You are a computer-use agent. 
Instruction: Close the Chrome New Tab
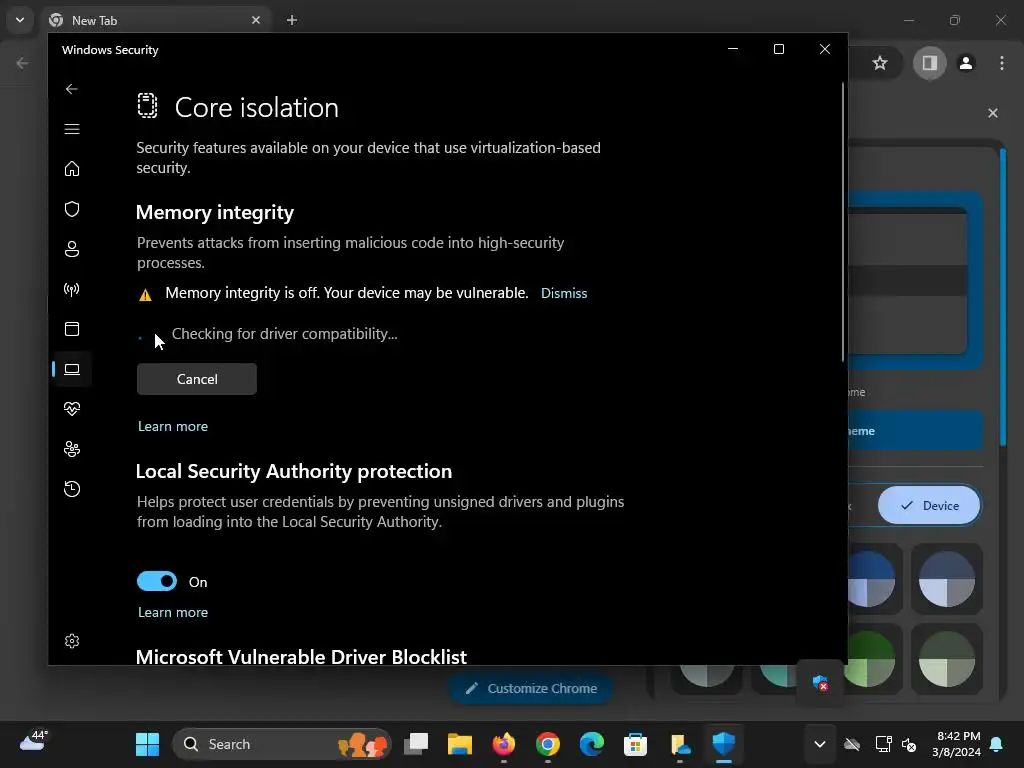(x=256, y=20)
